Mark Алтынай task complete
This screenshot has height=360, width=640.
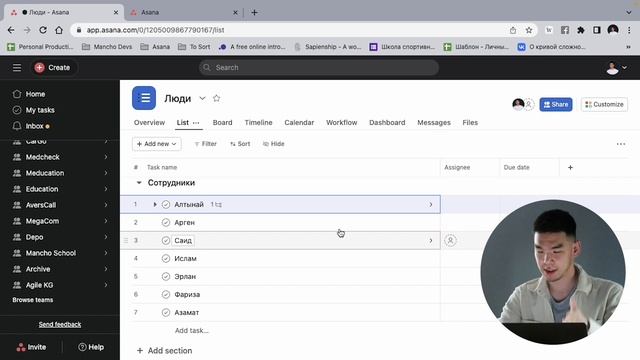click(x=166, y=204)
